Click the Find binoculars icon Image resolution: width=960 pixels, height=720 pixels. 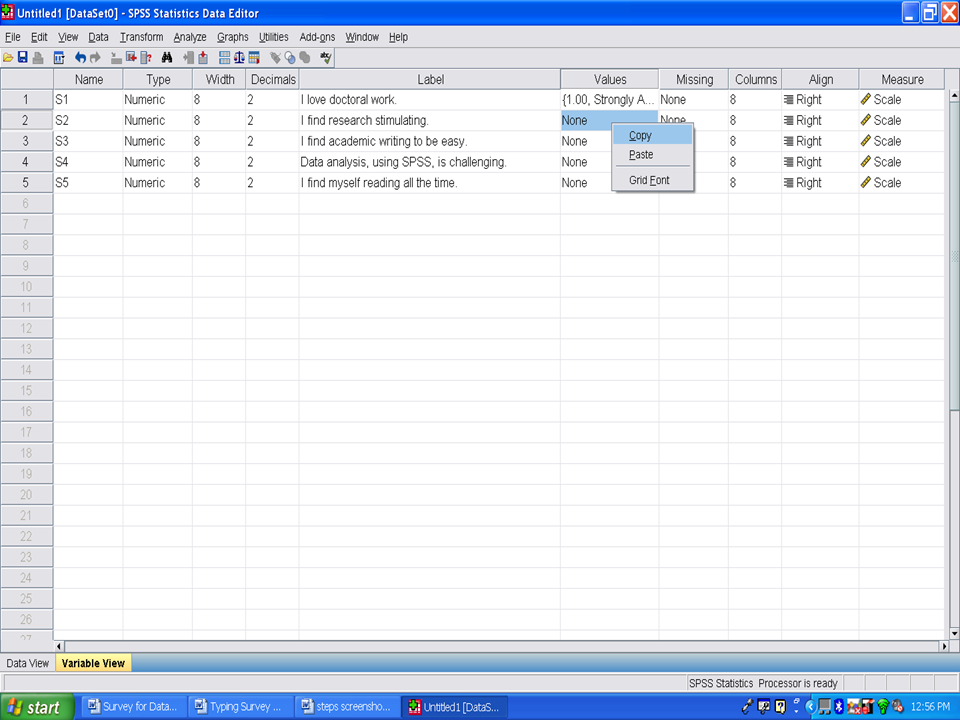(168, 58)
